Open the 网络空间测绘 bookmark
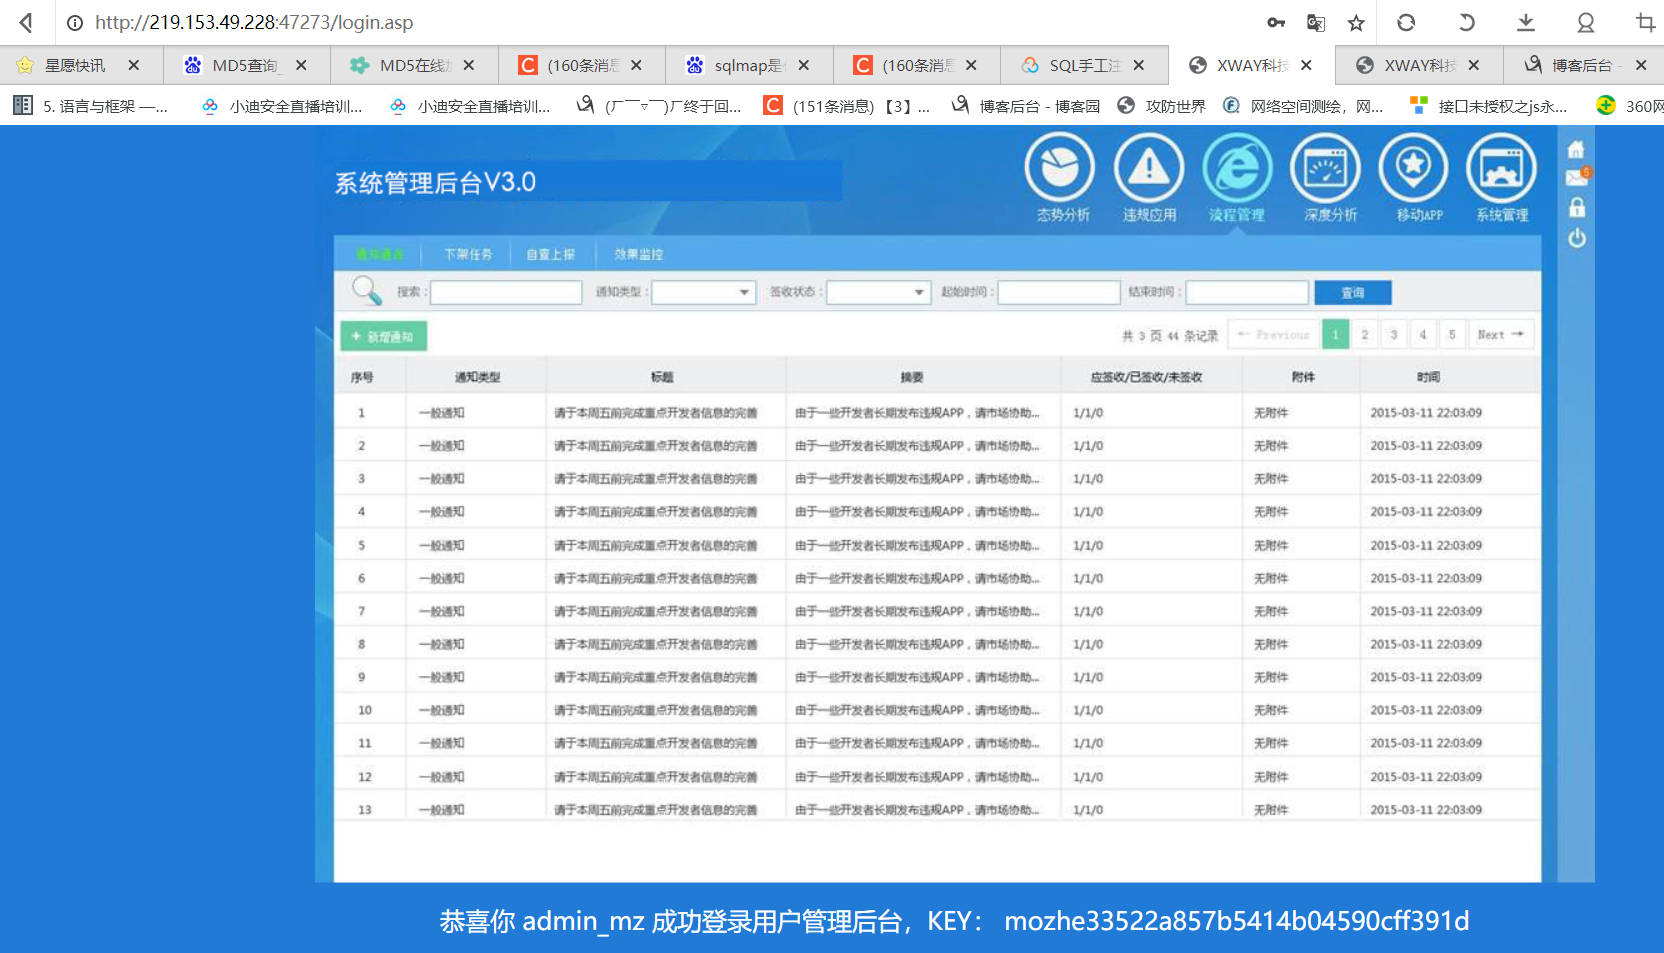This screenshot has height=953, width=1664. pyautogui.click(x=1304, y=105)
